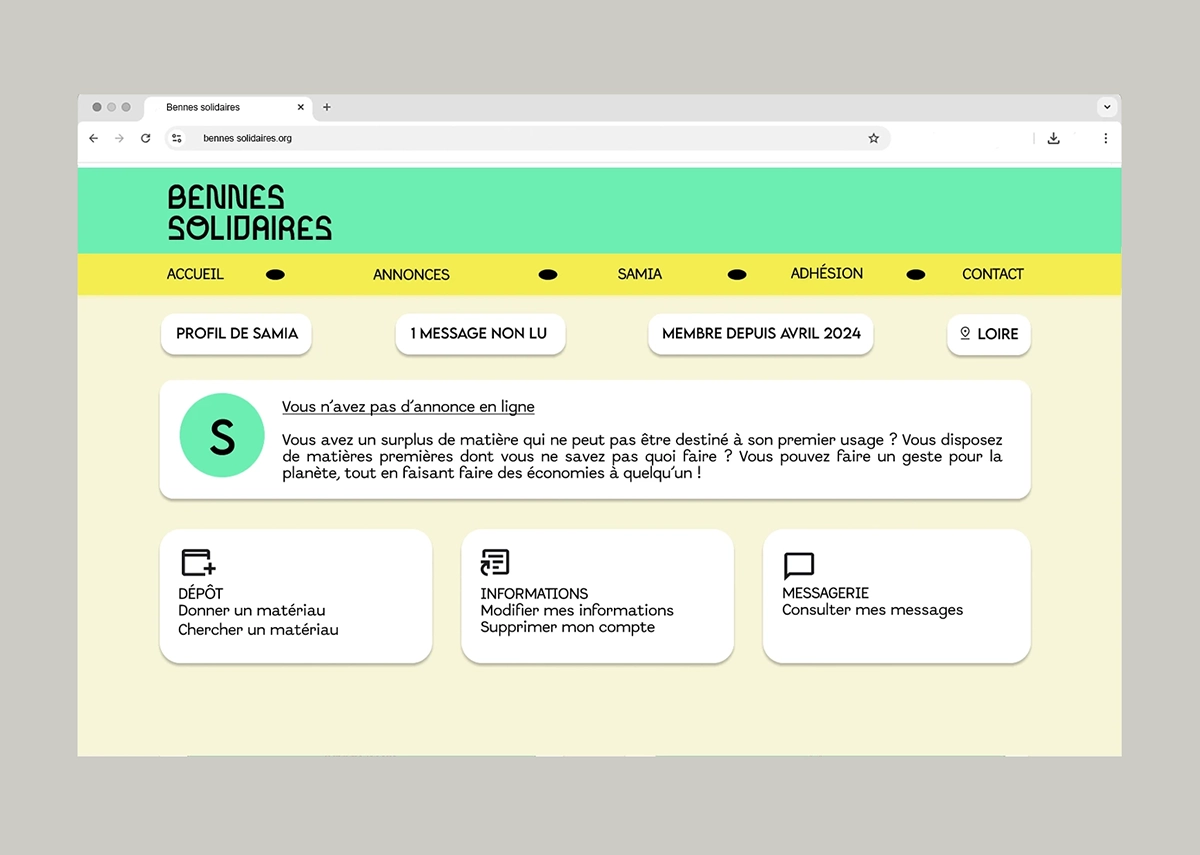Click the Profil de Samia button
The width and height of the screenshot is (1200, 855).
[x=237, y=334]
